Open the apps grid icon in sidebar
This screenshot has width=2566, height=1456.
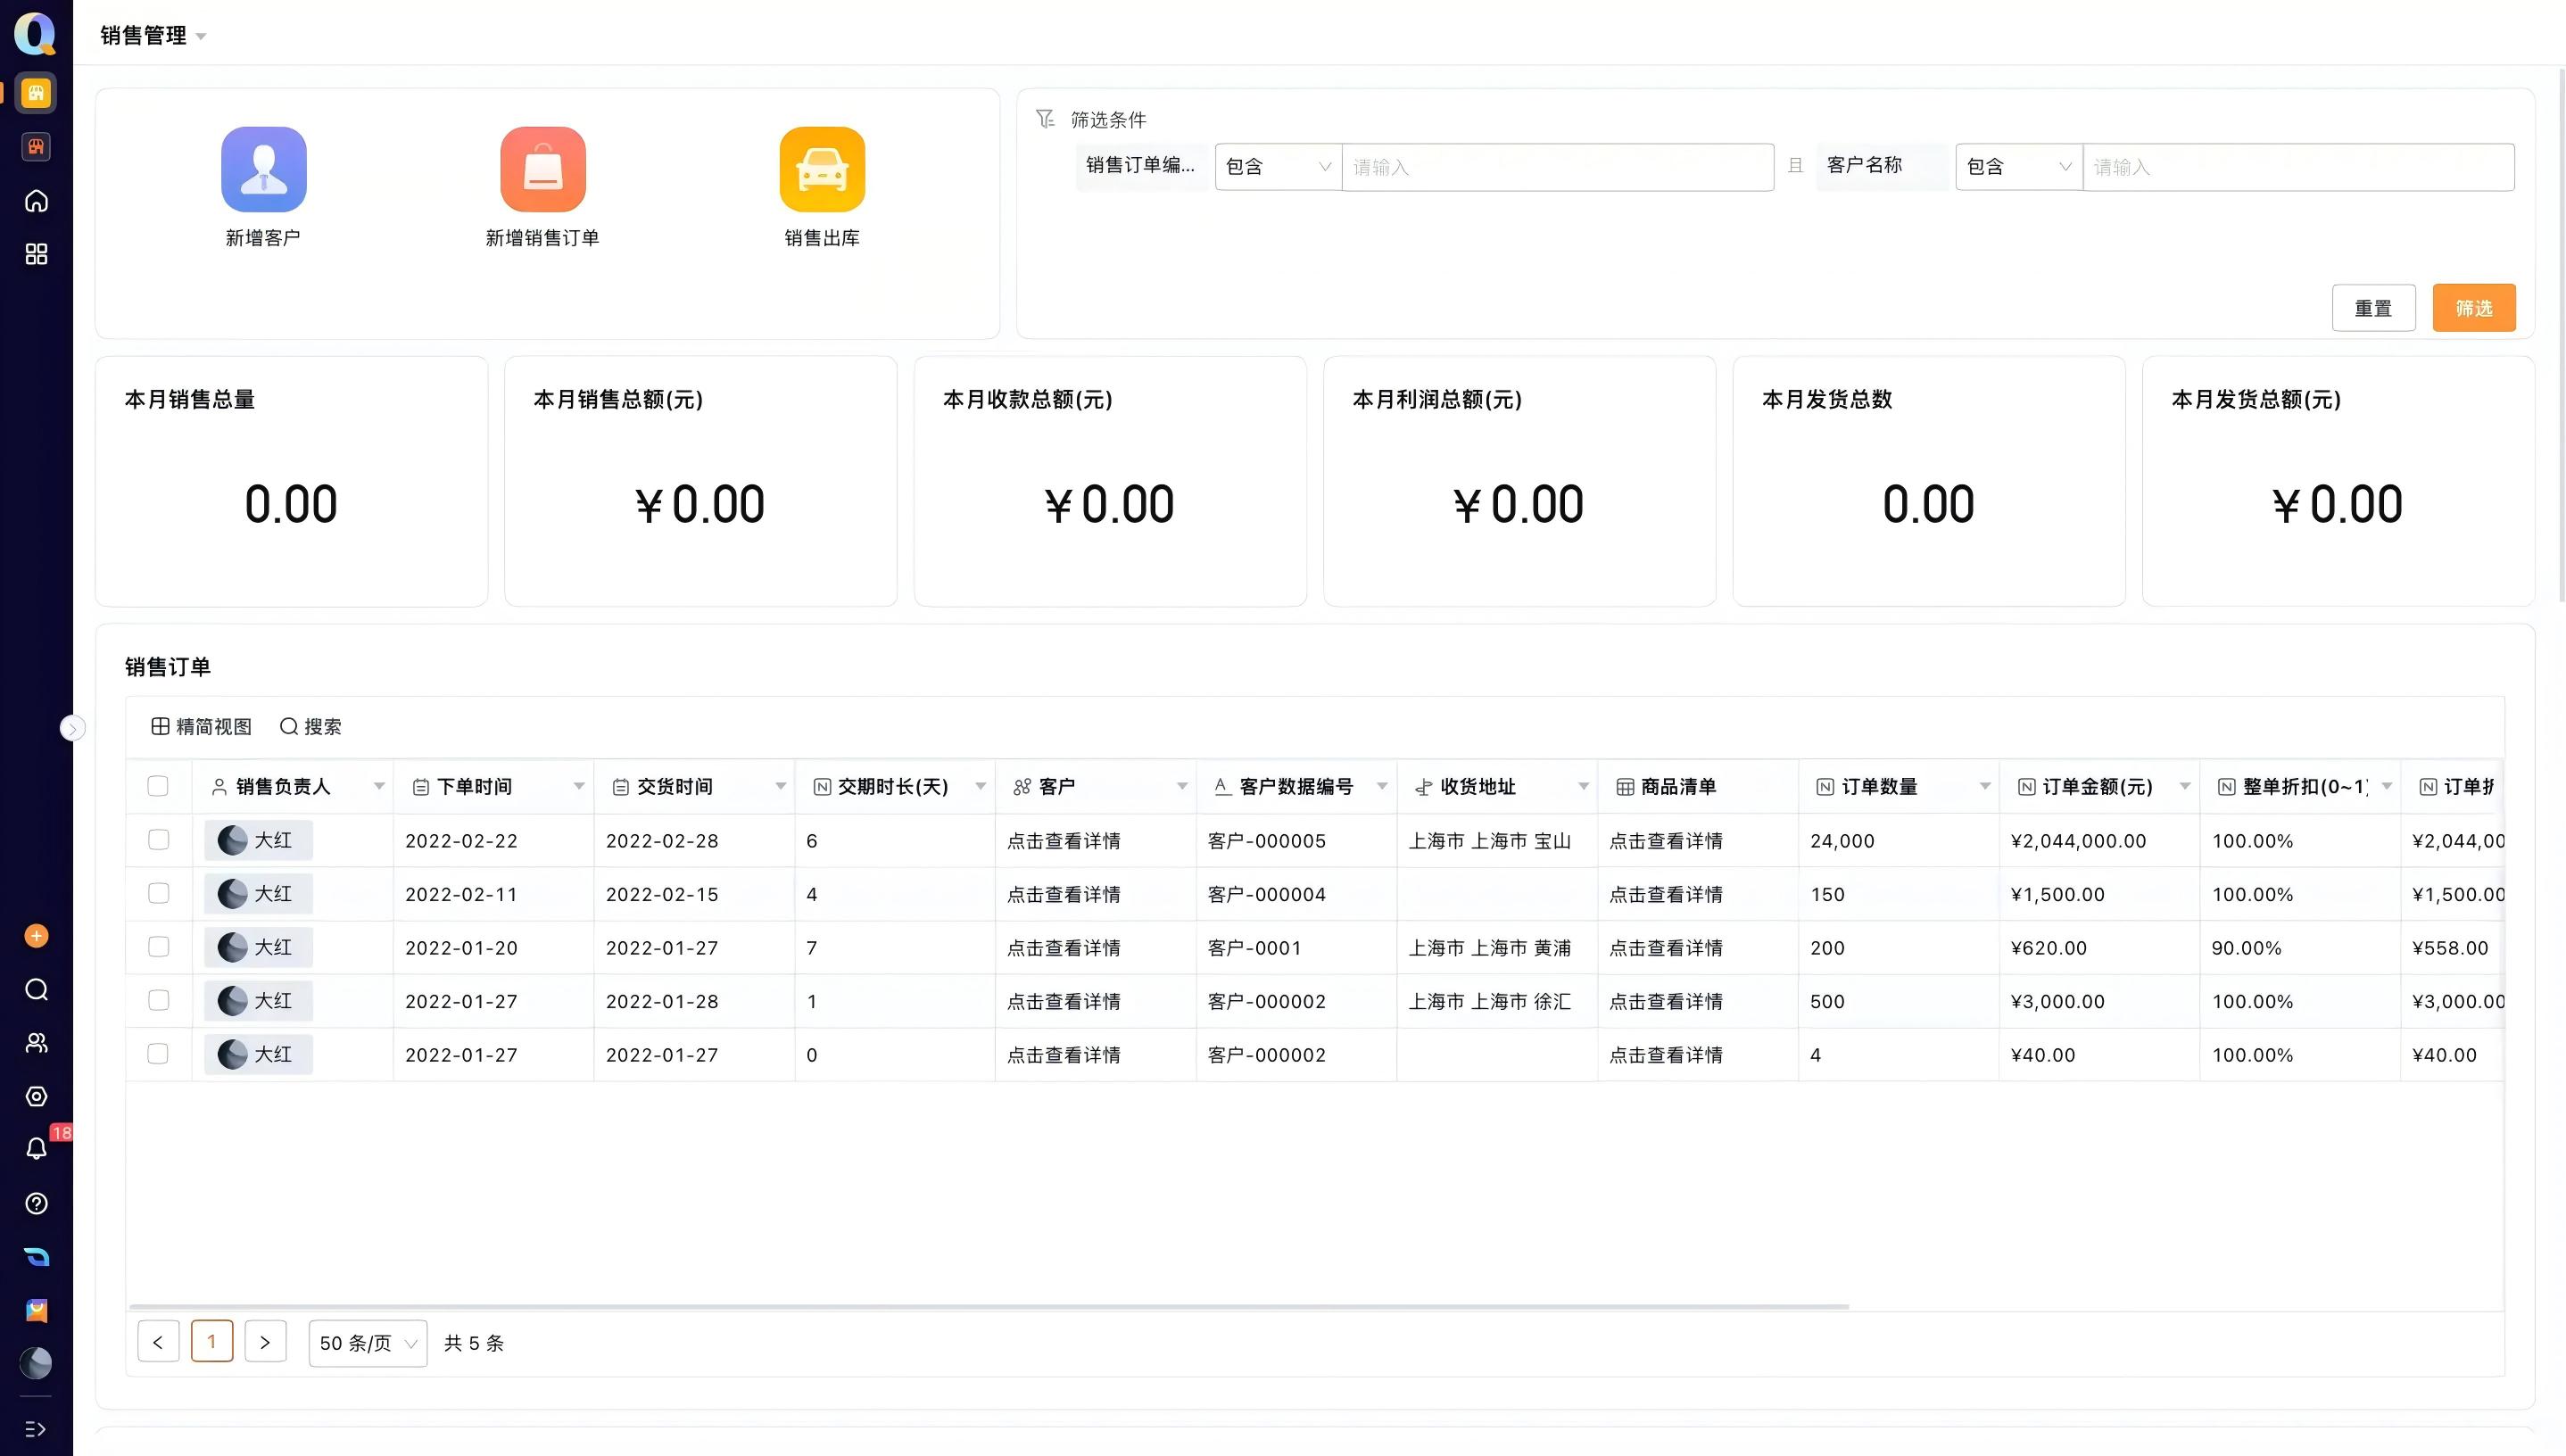(x=36, y=254)
